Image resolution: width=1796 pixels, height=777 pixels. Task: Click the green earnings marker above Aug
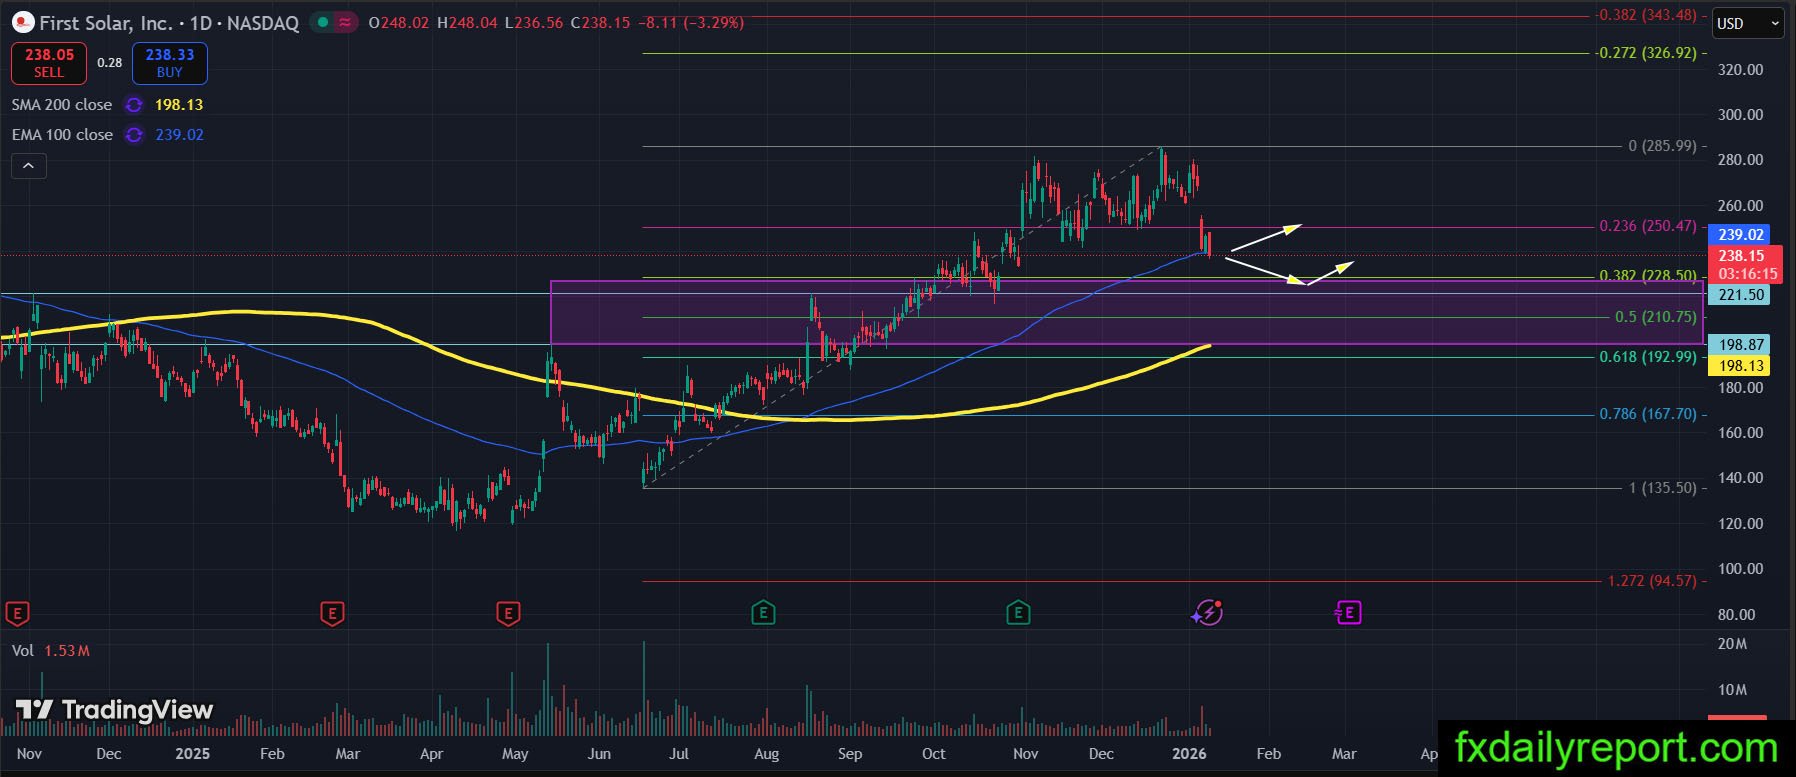[763, 612]
